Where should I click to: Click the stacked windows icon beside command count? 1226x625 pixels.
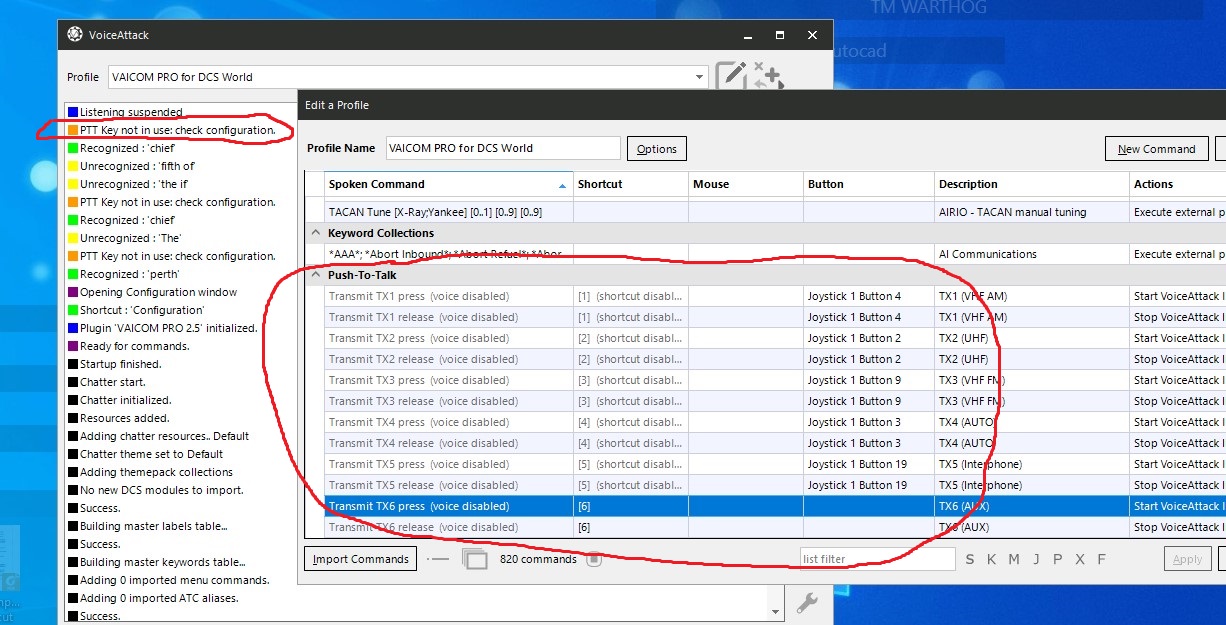tap(475, 559)
